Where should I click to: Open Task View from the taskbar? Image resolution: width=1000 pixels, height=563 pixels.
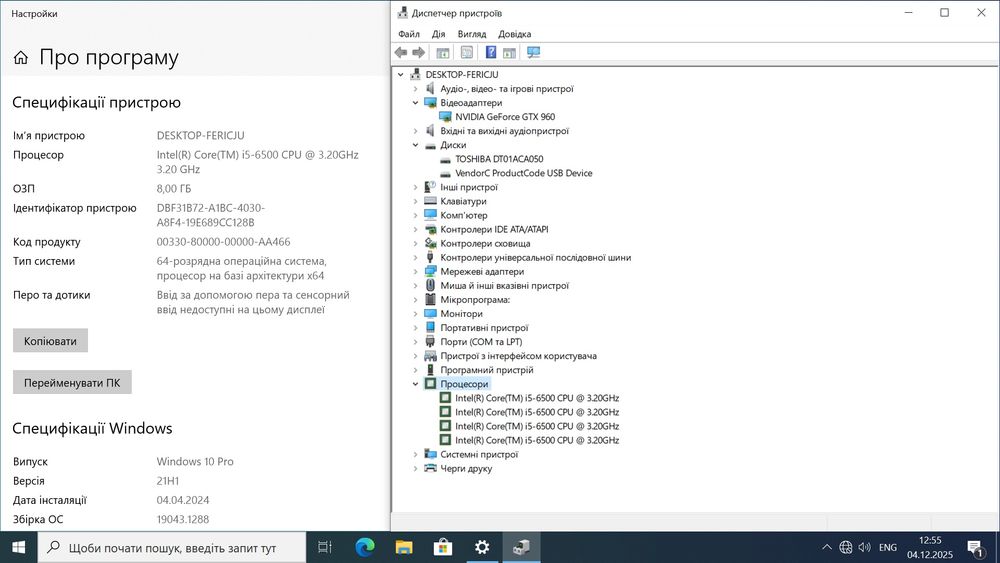point(325,547)
